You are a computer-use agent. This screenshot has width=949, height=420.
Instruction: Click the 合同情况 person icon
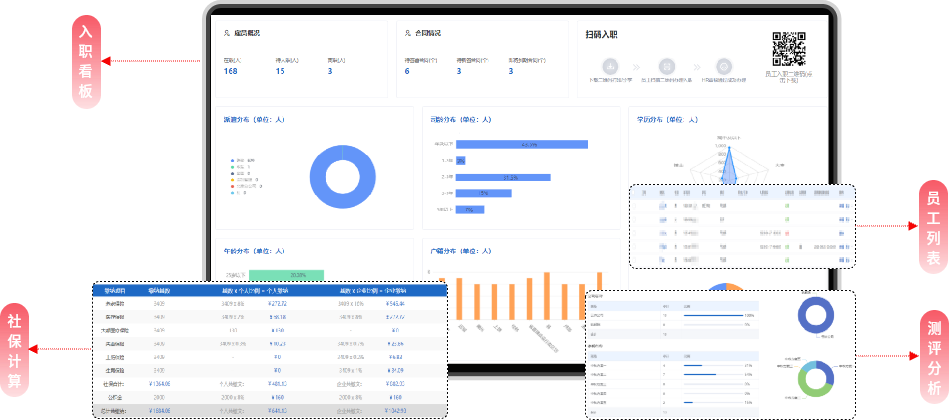[x=408, y=33]
